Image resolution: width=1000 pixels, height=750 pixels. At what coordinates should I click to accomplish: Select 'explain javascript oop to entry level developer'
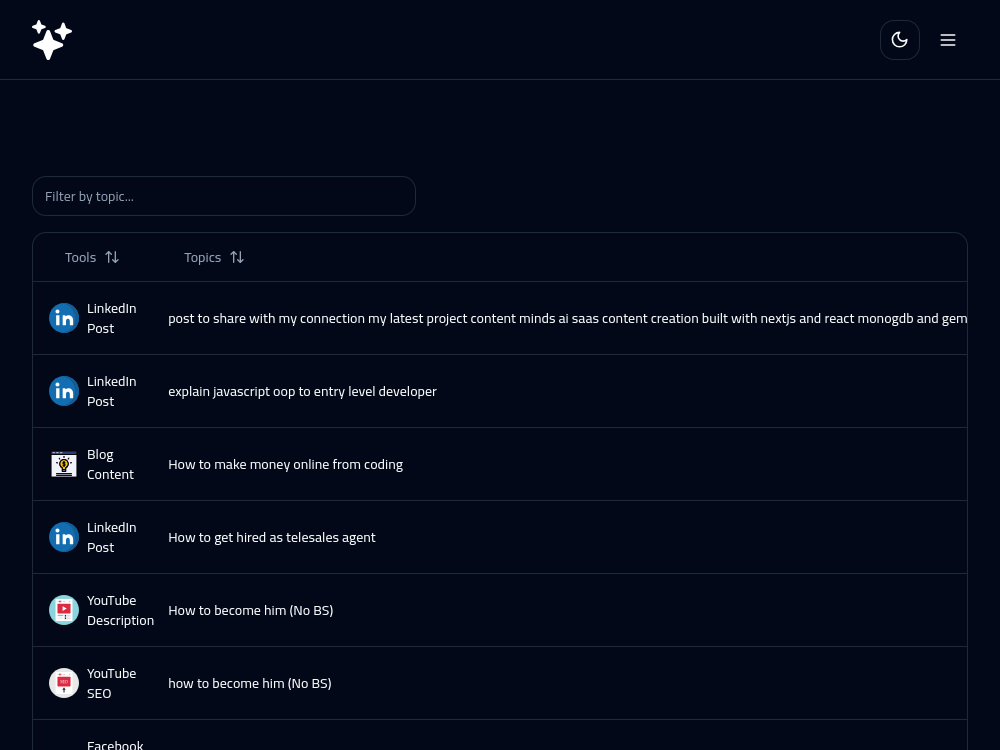click(302, 391)
